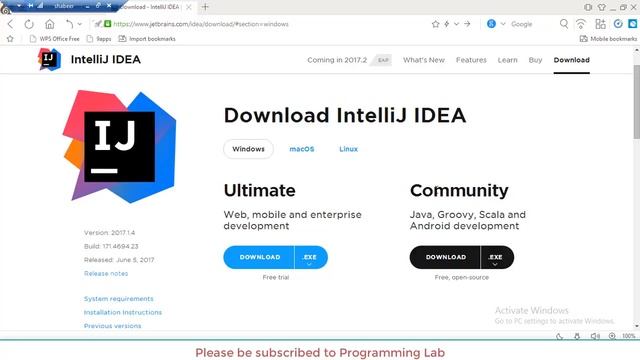Open the Buy nav item
Image resolution: width=640 pixels, height=360 pixels.
pos(535,60)
